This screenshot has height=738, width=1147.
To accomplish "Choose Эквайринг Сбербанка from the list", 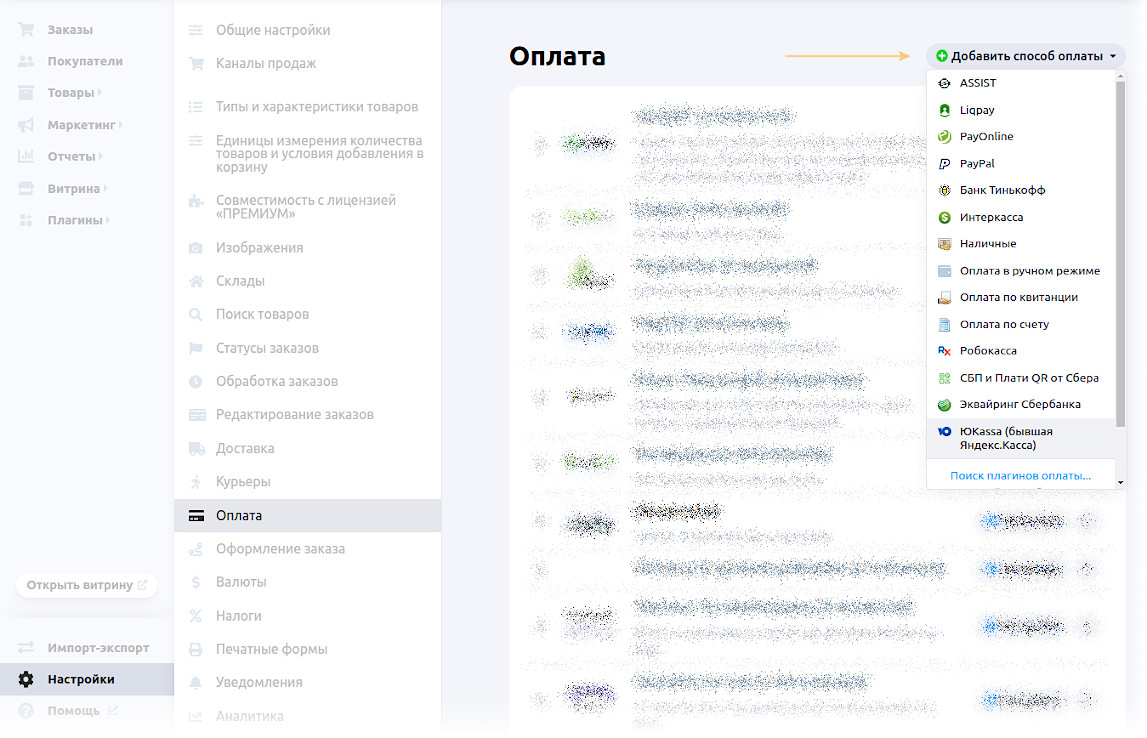I will (x=1020, y=405).
